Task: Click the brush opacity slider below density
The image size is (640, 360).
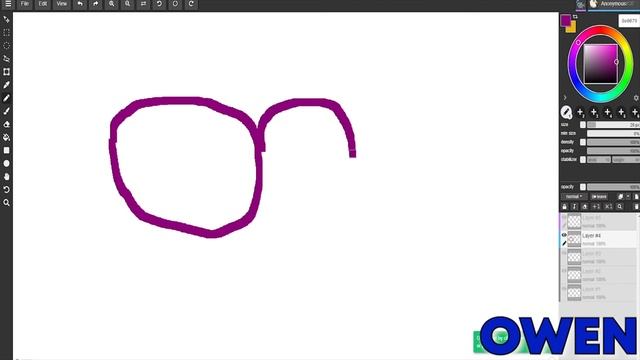Action: coord(613,151)
